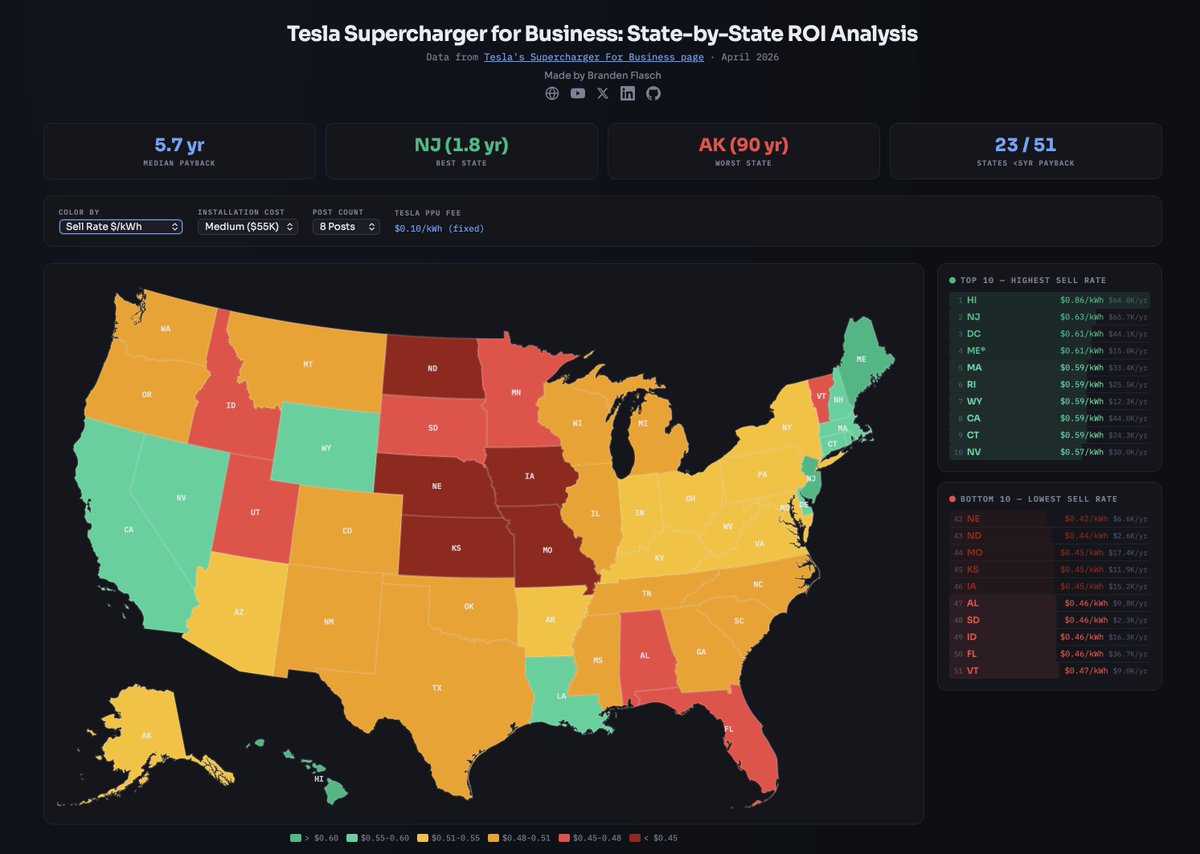Select the NJ row in Top 10 list
Screen dimensions: 1200x854
[1049, 317]
